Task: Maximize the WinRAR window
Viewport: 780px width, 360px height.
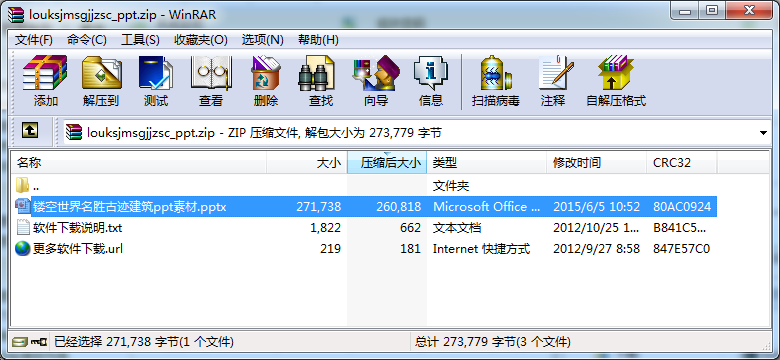Action: coord(712,11)
